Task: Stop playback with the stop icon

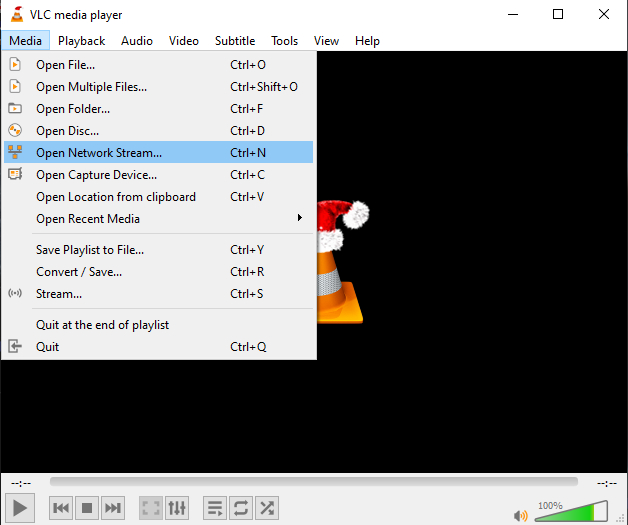Action: click(x=87, y=508)
